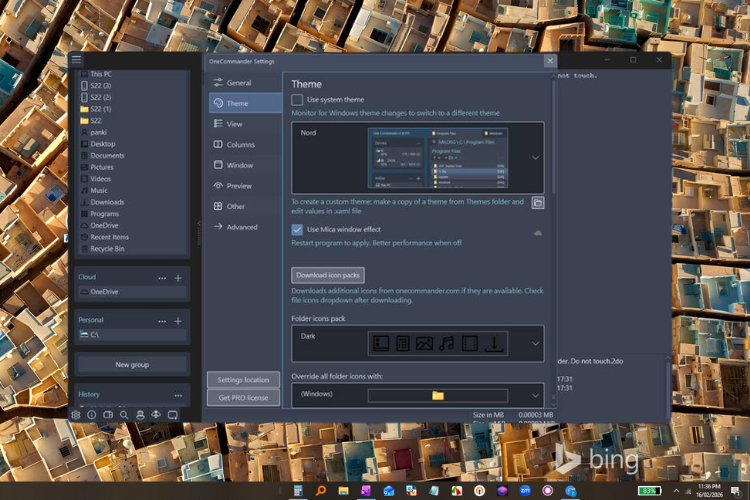
Task: Click the Settings location button
Action: pyautogui.click(x=243, y=380)
